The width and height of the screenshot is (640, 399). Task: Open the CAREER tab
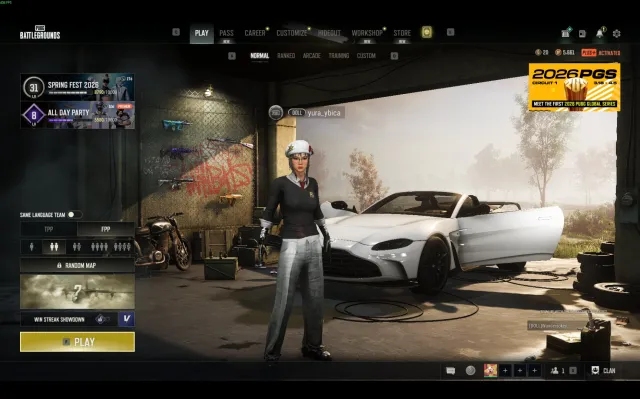point(255,33)
